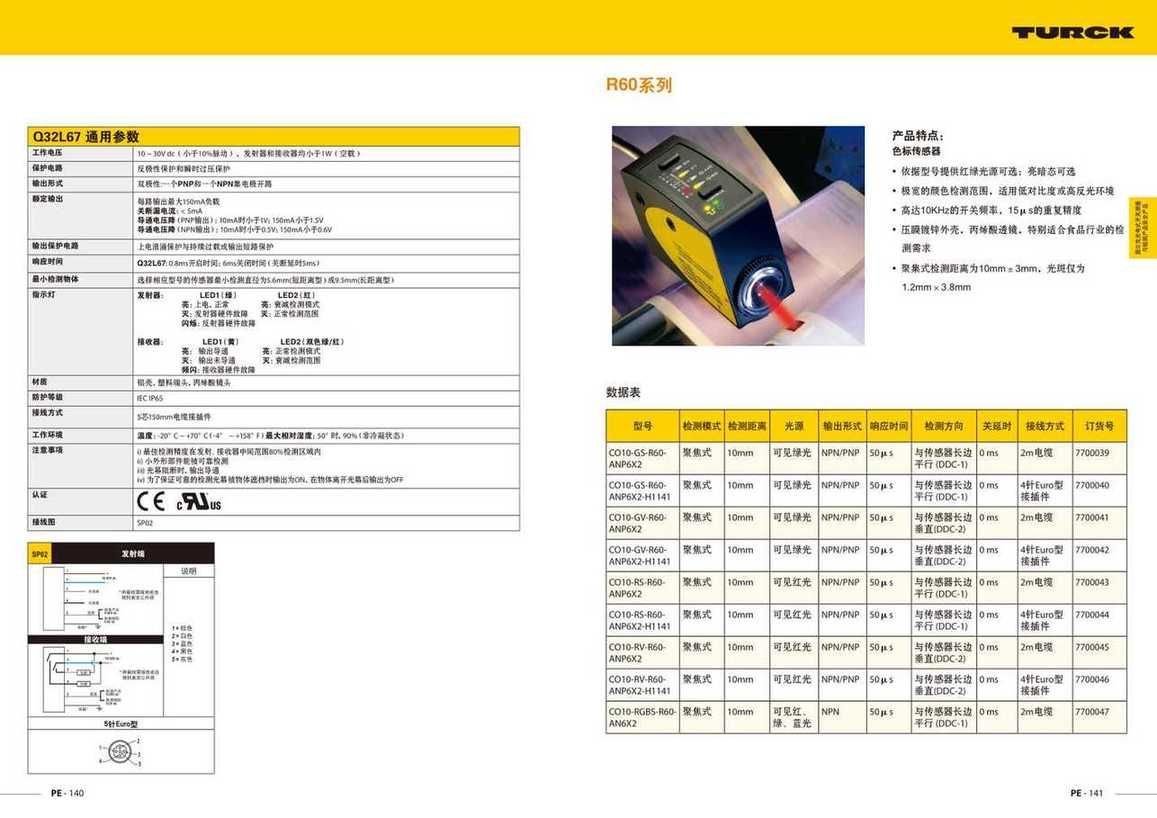Click the UL certification mark

198,502
